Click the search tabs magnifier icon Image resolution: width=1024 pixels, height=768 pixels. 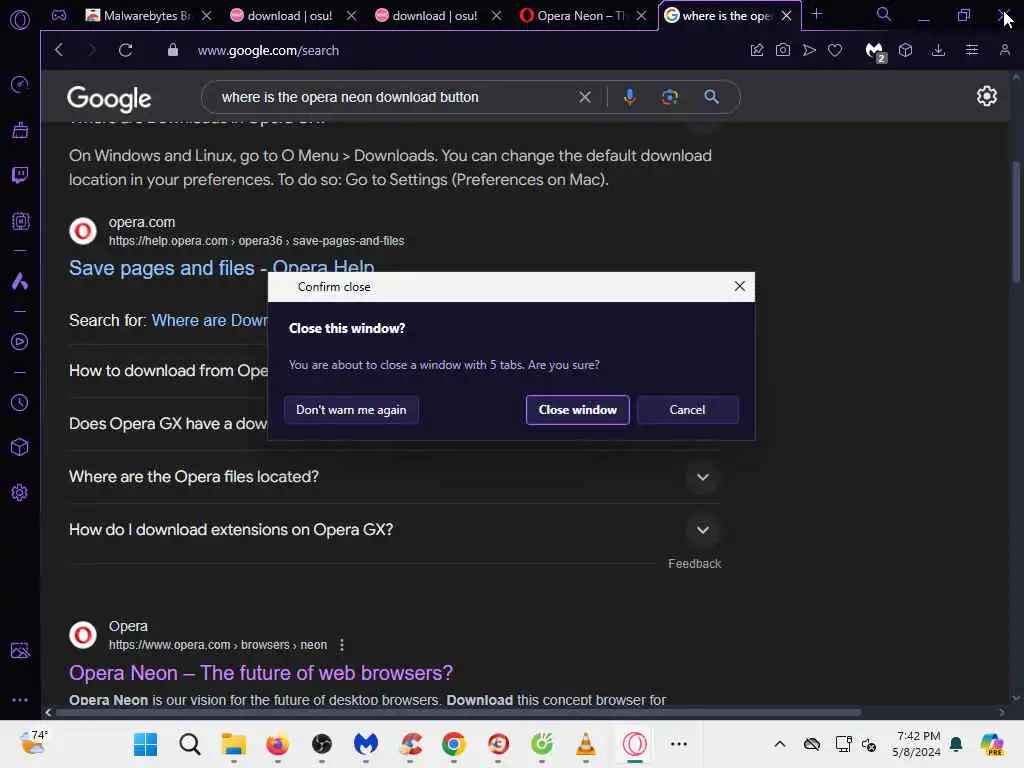883,14
